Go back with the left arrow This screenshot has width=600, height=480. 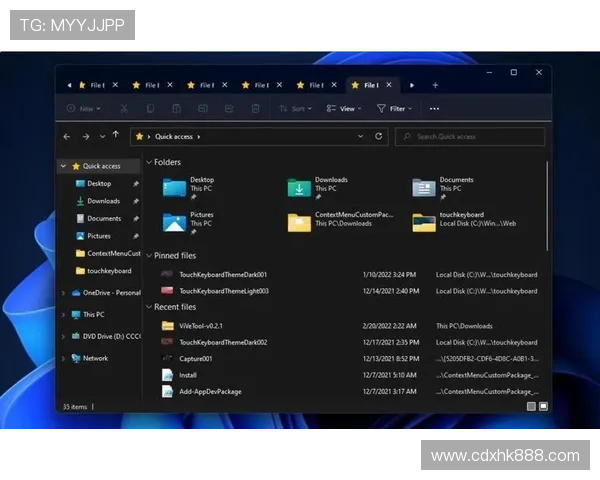[x=67, y=137]
